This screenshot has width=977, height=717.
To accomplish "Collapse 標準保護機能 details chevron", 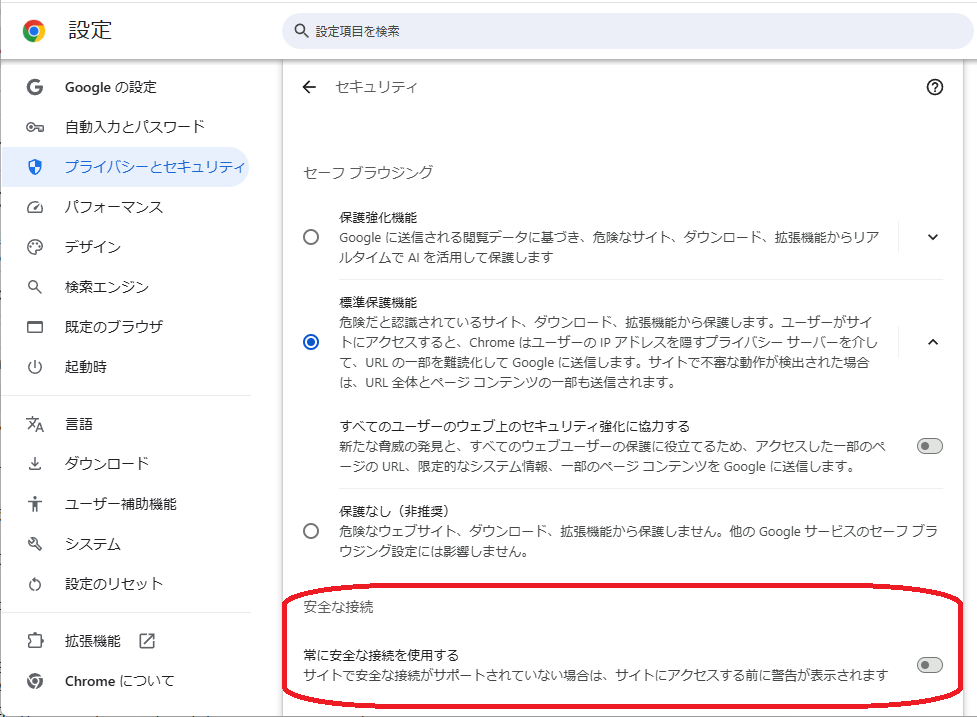I will tap(933, 342).
